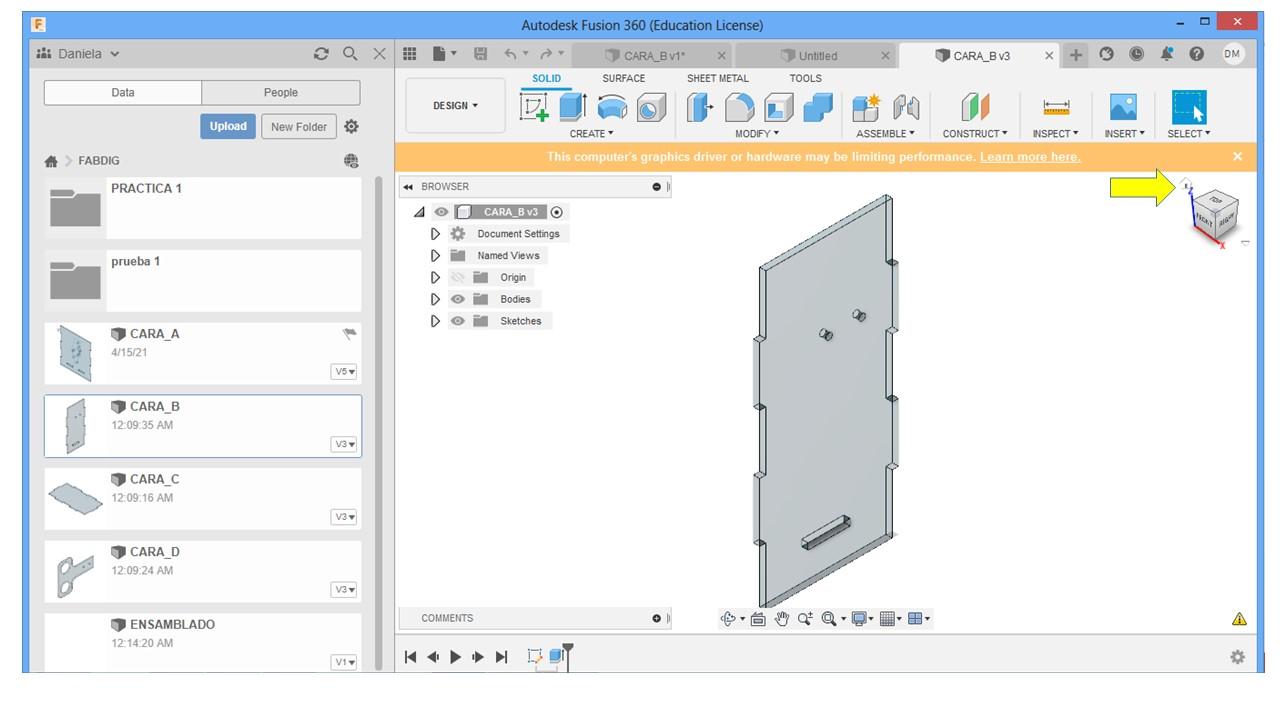The height and width of the screenshot is (720, 1280).
Task: Activate the CARA_B v3 component radio button
Action: 557,212
